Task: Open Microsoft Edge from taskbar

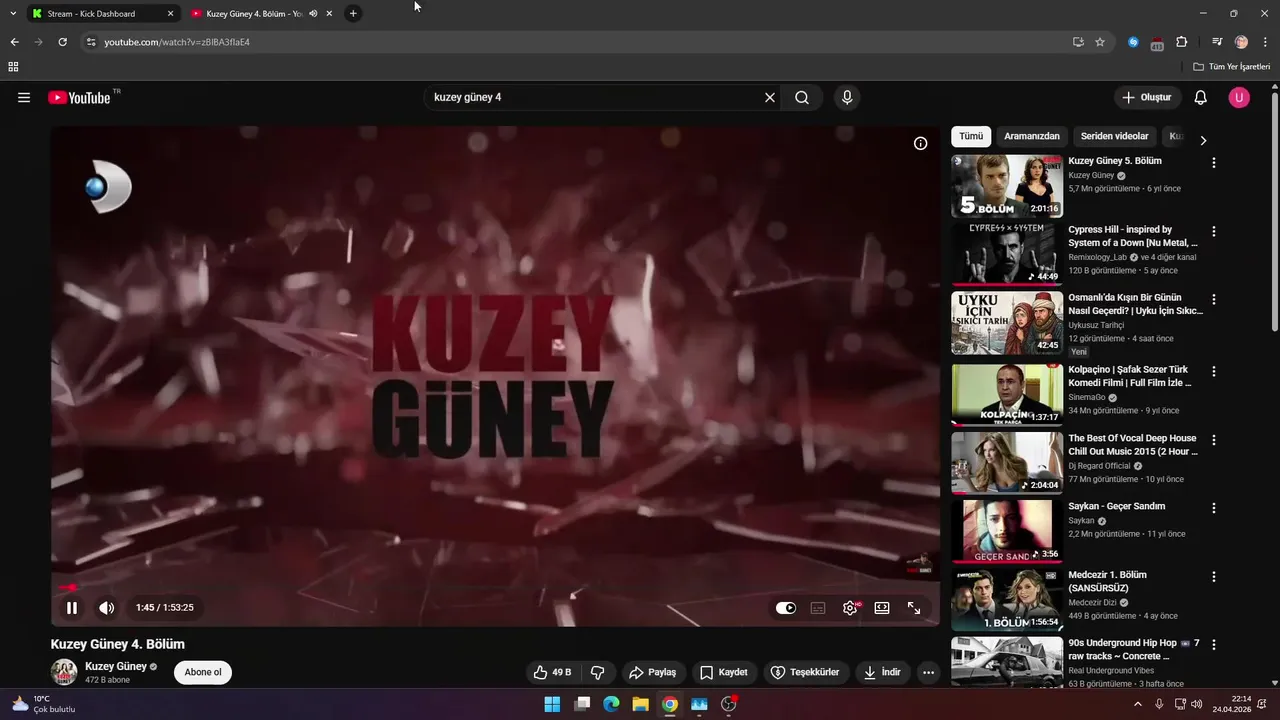Action: click(611, 704)
